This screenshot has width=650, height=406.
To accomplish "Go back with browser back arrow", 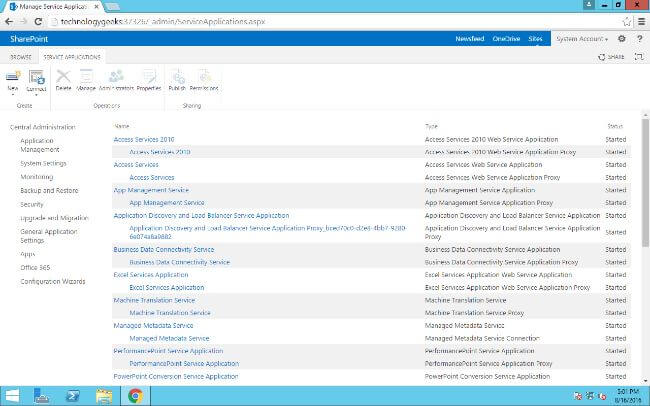I will 9,22.
